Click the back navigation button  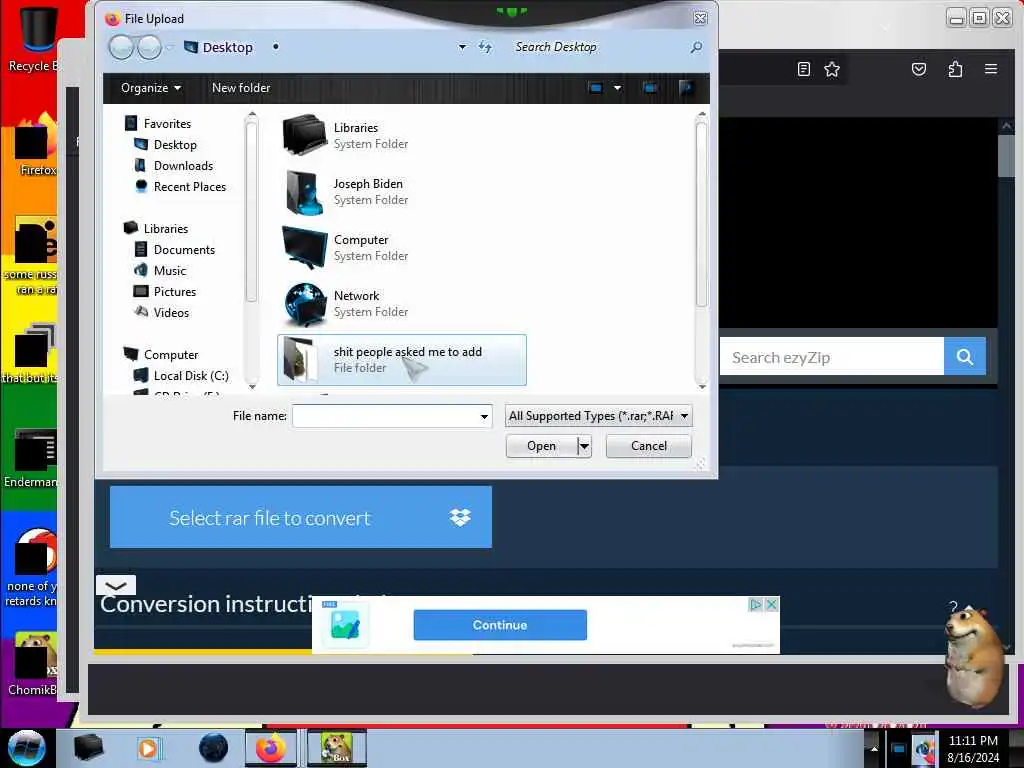[x=121, y=47]
